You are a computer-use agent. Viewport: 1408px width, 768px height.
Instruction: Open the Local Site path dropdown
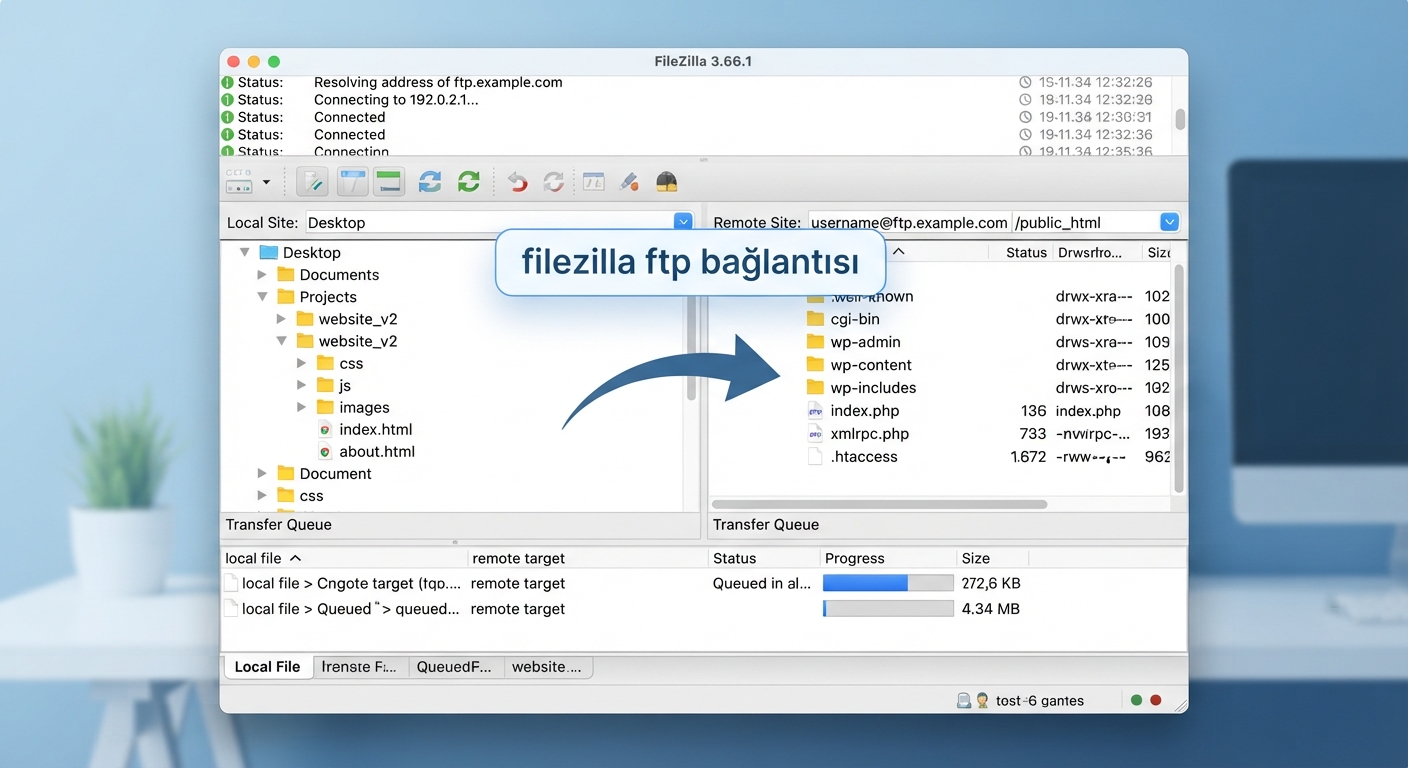pos(683,222)
